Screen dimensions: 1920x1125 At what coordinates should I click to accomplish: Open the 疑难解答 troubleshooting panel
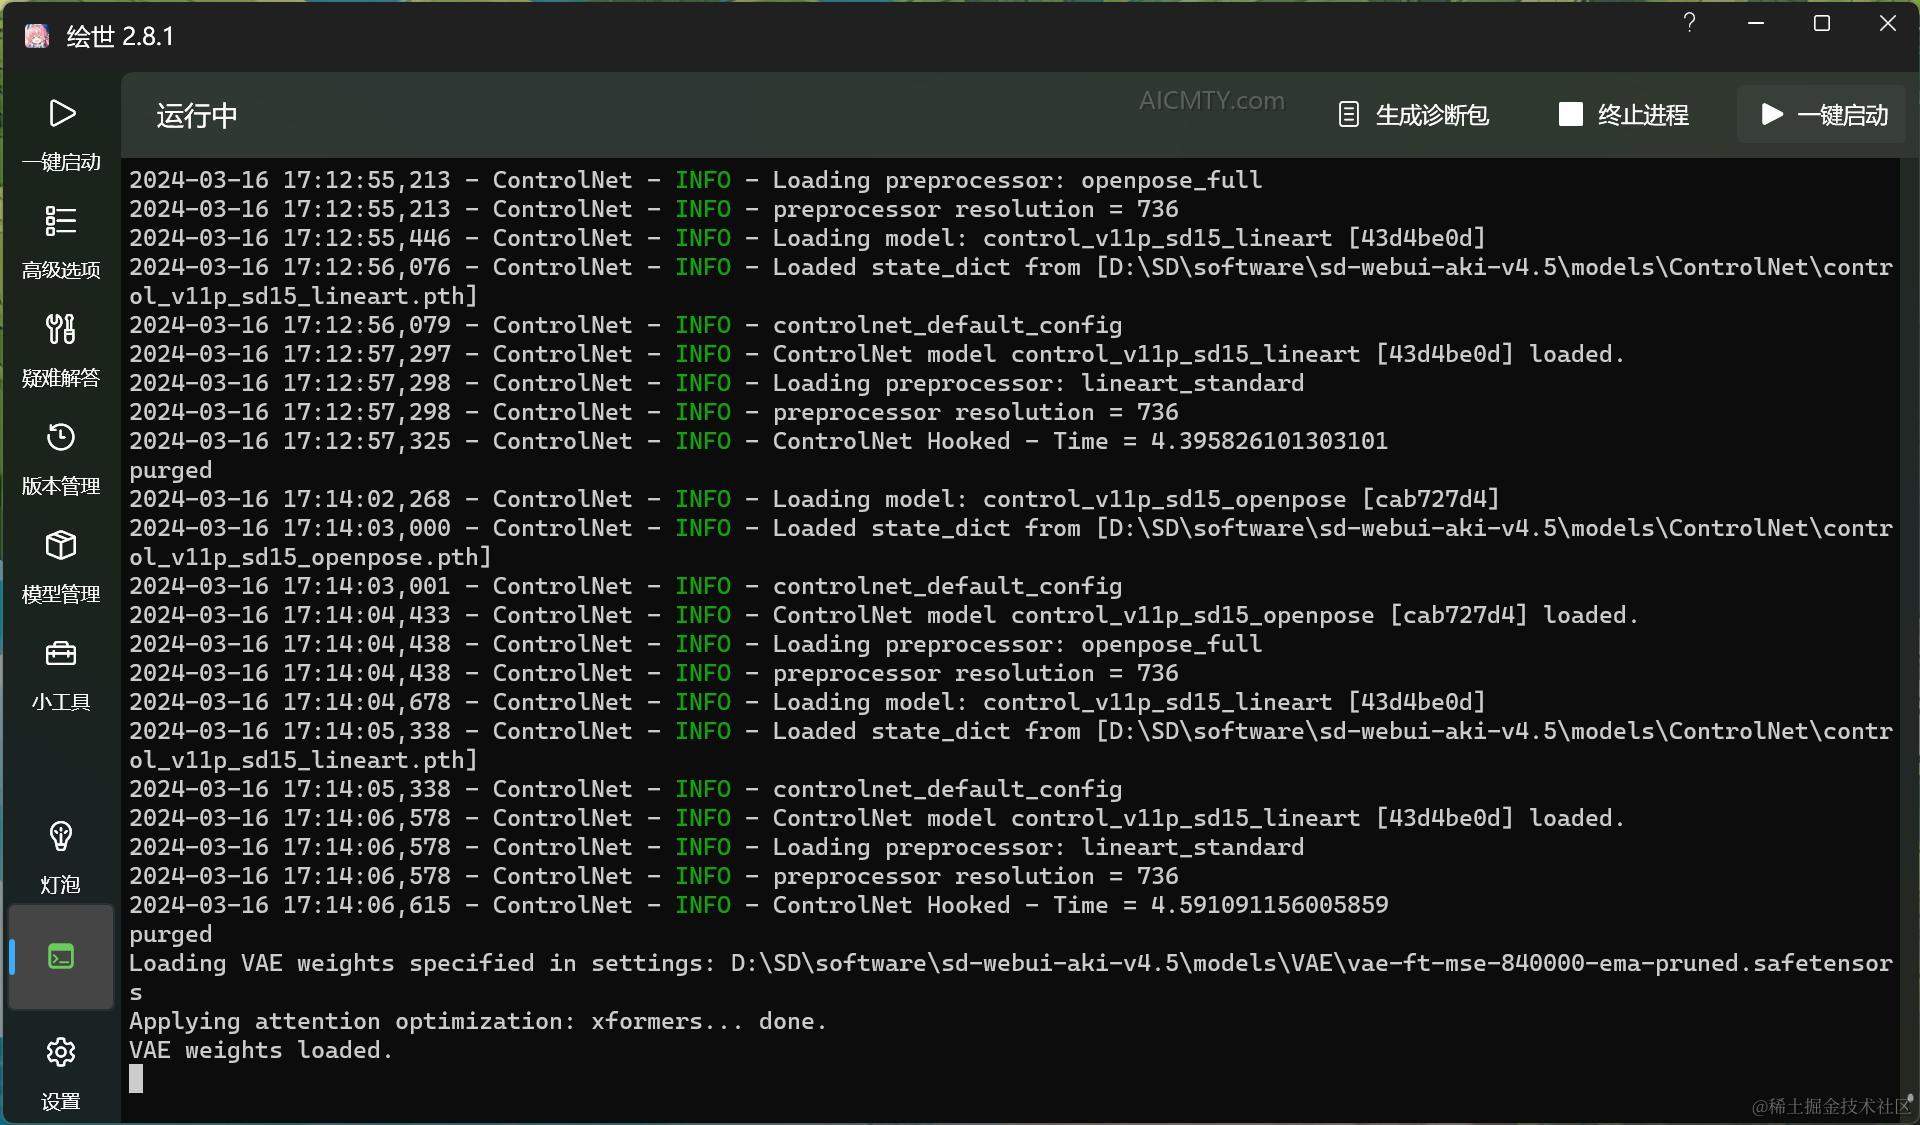(61, 350)
